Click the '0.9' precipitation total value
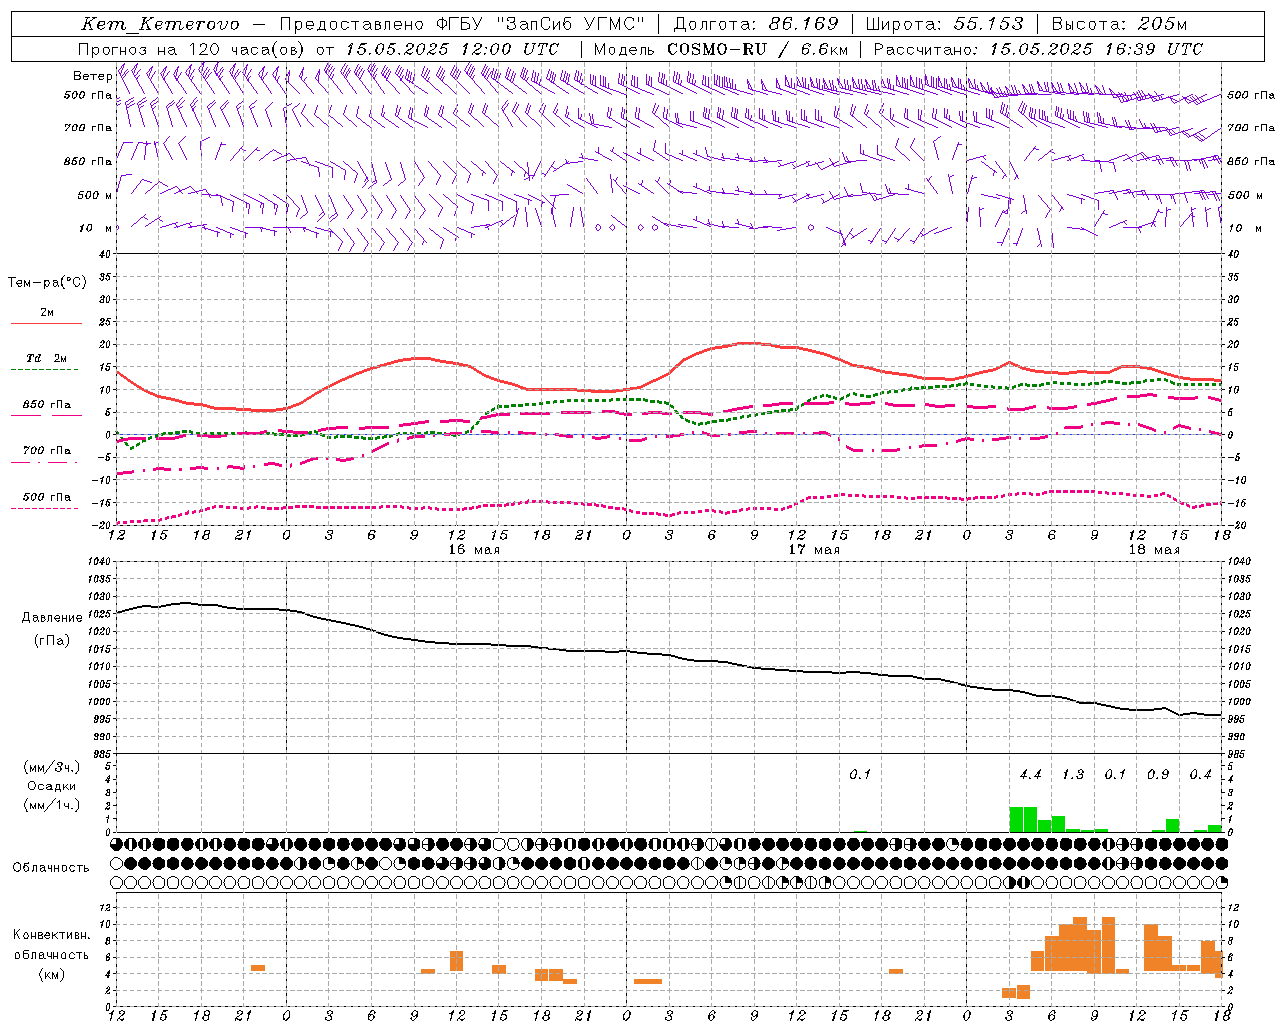The image size is (1280, 1024). (x=1158, y=774)
